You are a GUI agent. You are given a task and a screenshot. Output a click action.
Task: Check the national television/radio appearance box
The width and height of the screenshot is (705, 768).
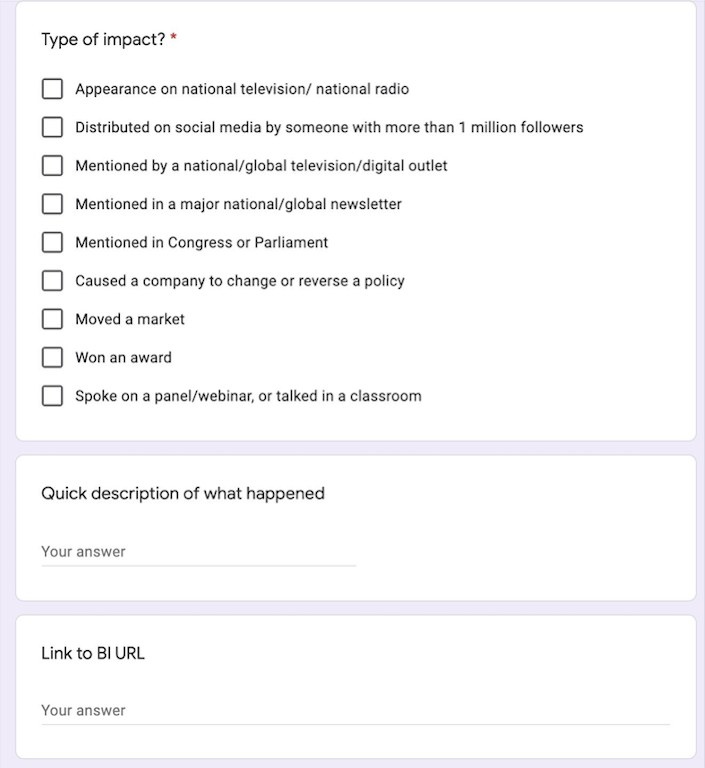(x=52, y=89)
